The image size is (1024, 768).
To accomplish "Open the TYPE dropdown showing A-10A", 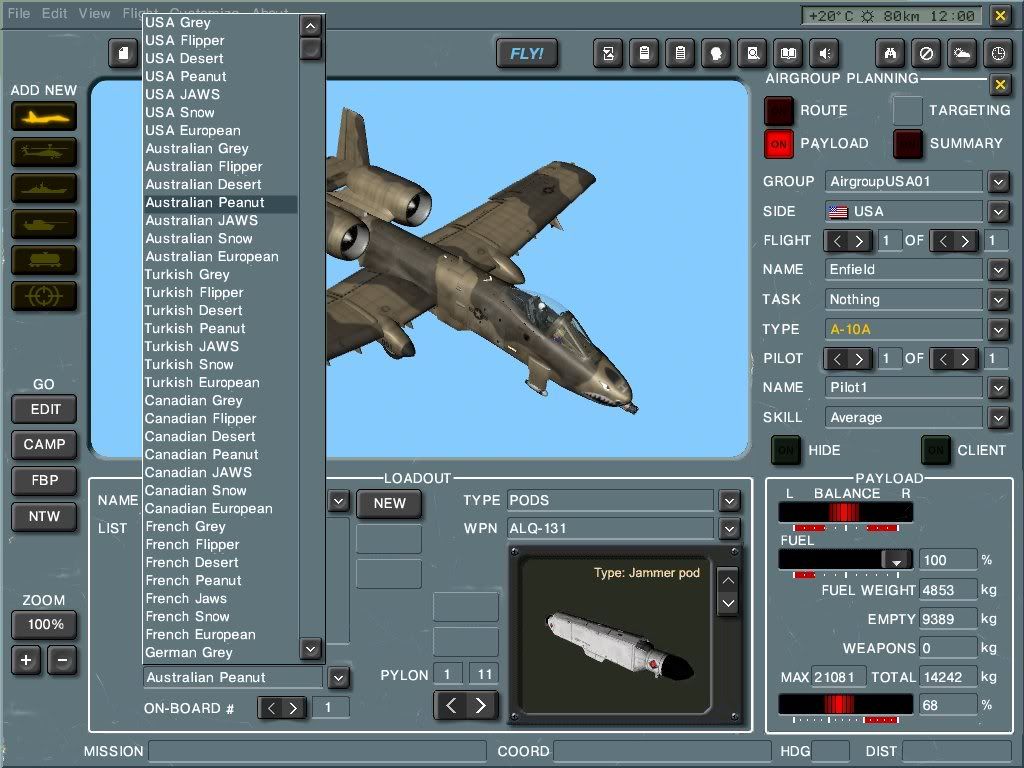I will pos(998,329).
